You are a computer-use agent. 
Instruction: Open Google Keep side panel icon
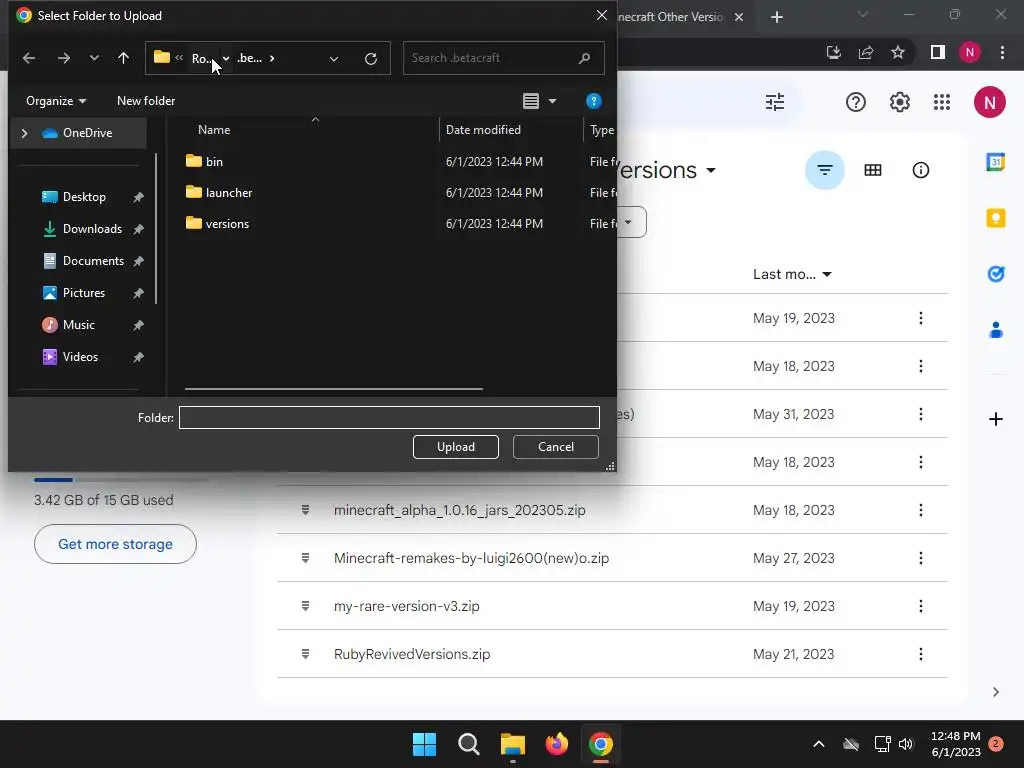point(995,217)
